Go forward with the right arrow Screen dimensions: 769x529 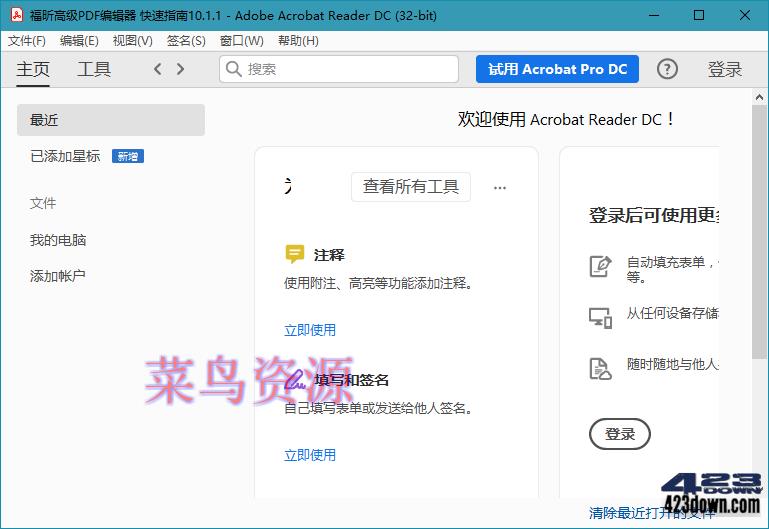pos(180,69)
